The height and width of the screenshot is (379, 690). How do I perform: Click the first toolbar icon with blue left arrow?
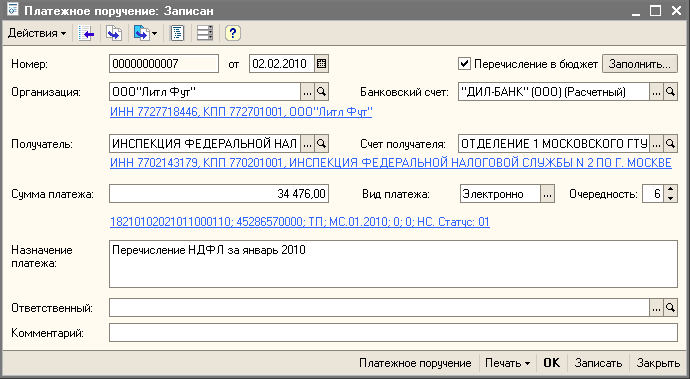pos(86,33)
